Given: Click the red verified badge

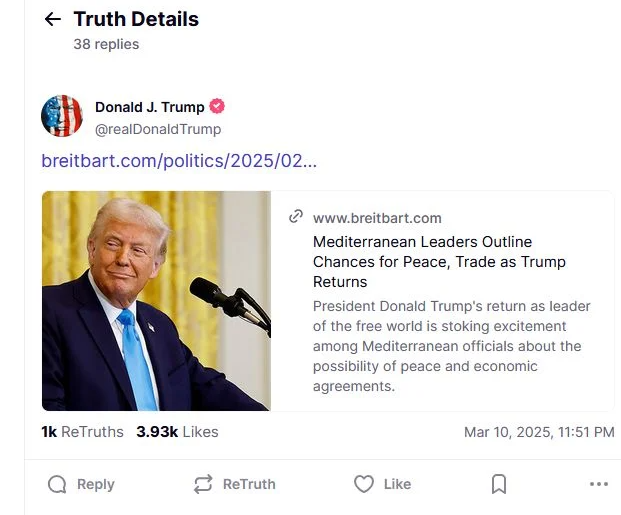Looking at the screenshot, I should click(x=217, y=107).
